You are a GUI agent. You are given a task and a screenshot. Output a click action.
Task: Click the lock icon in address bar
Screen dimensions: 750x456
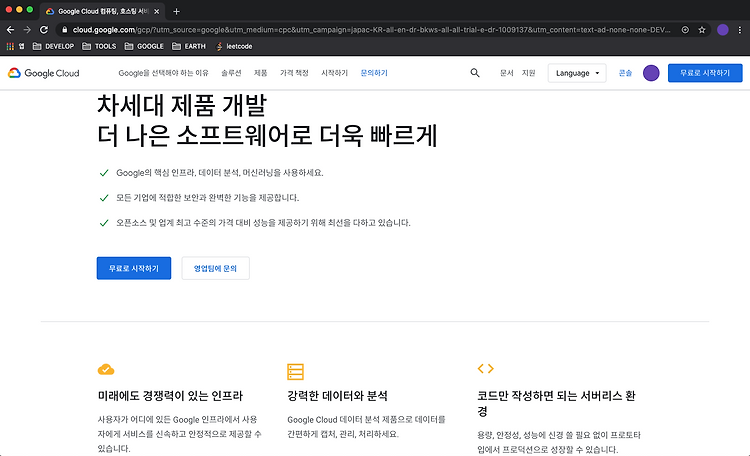(x=65, y=30)
